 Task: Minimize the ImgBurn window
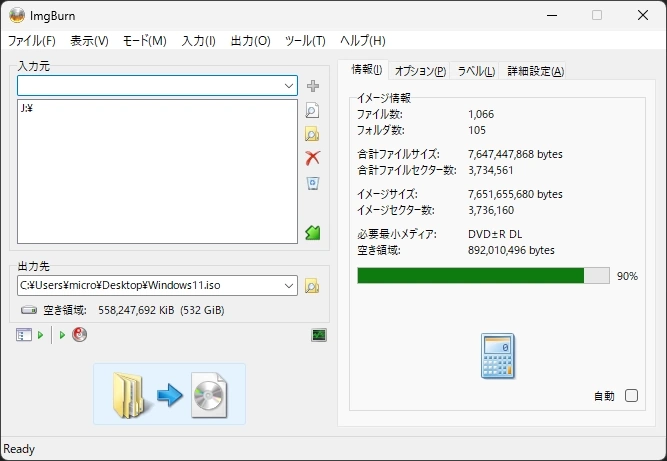coord(552,16)
